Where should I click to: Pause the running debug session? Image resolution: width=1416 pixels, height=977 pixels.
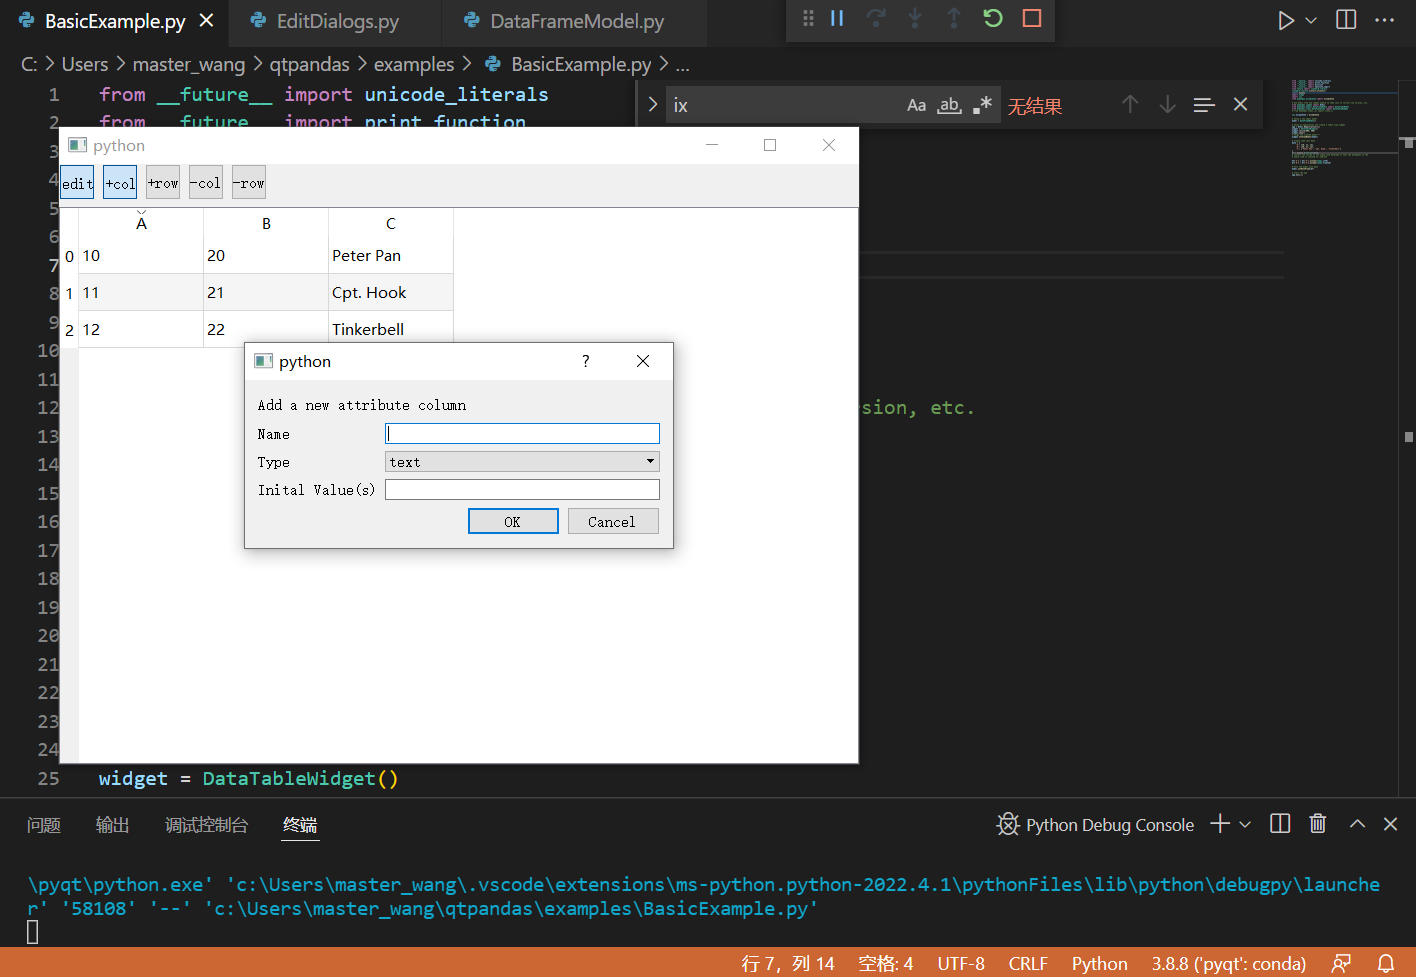pyautogui.click(x=837, y=17)
